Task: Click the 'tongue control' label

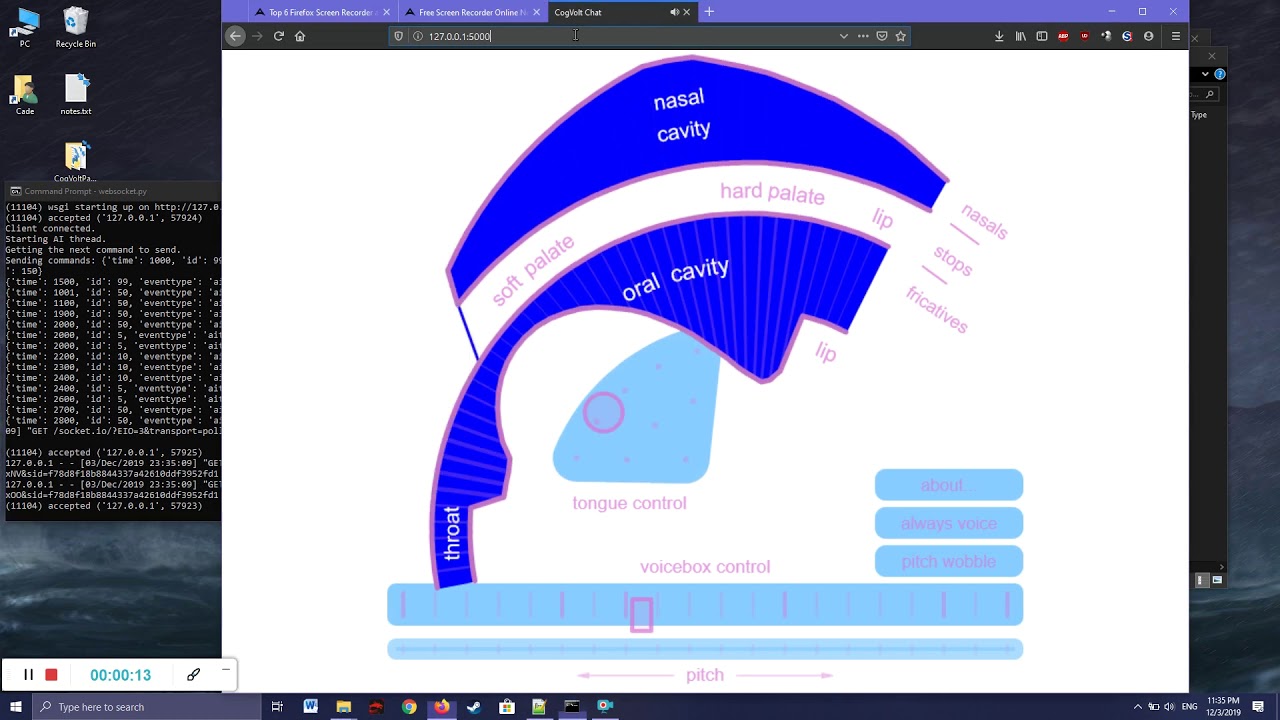Action: [629, 503]
